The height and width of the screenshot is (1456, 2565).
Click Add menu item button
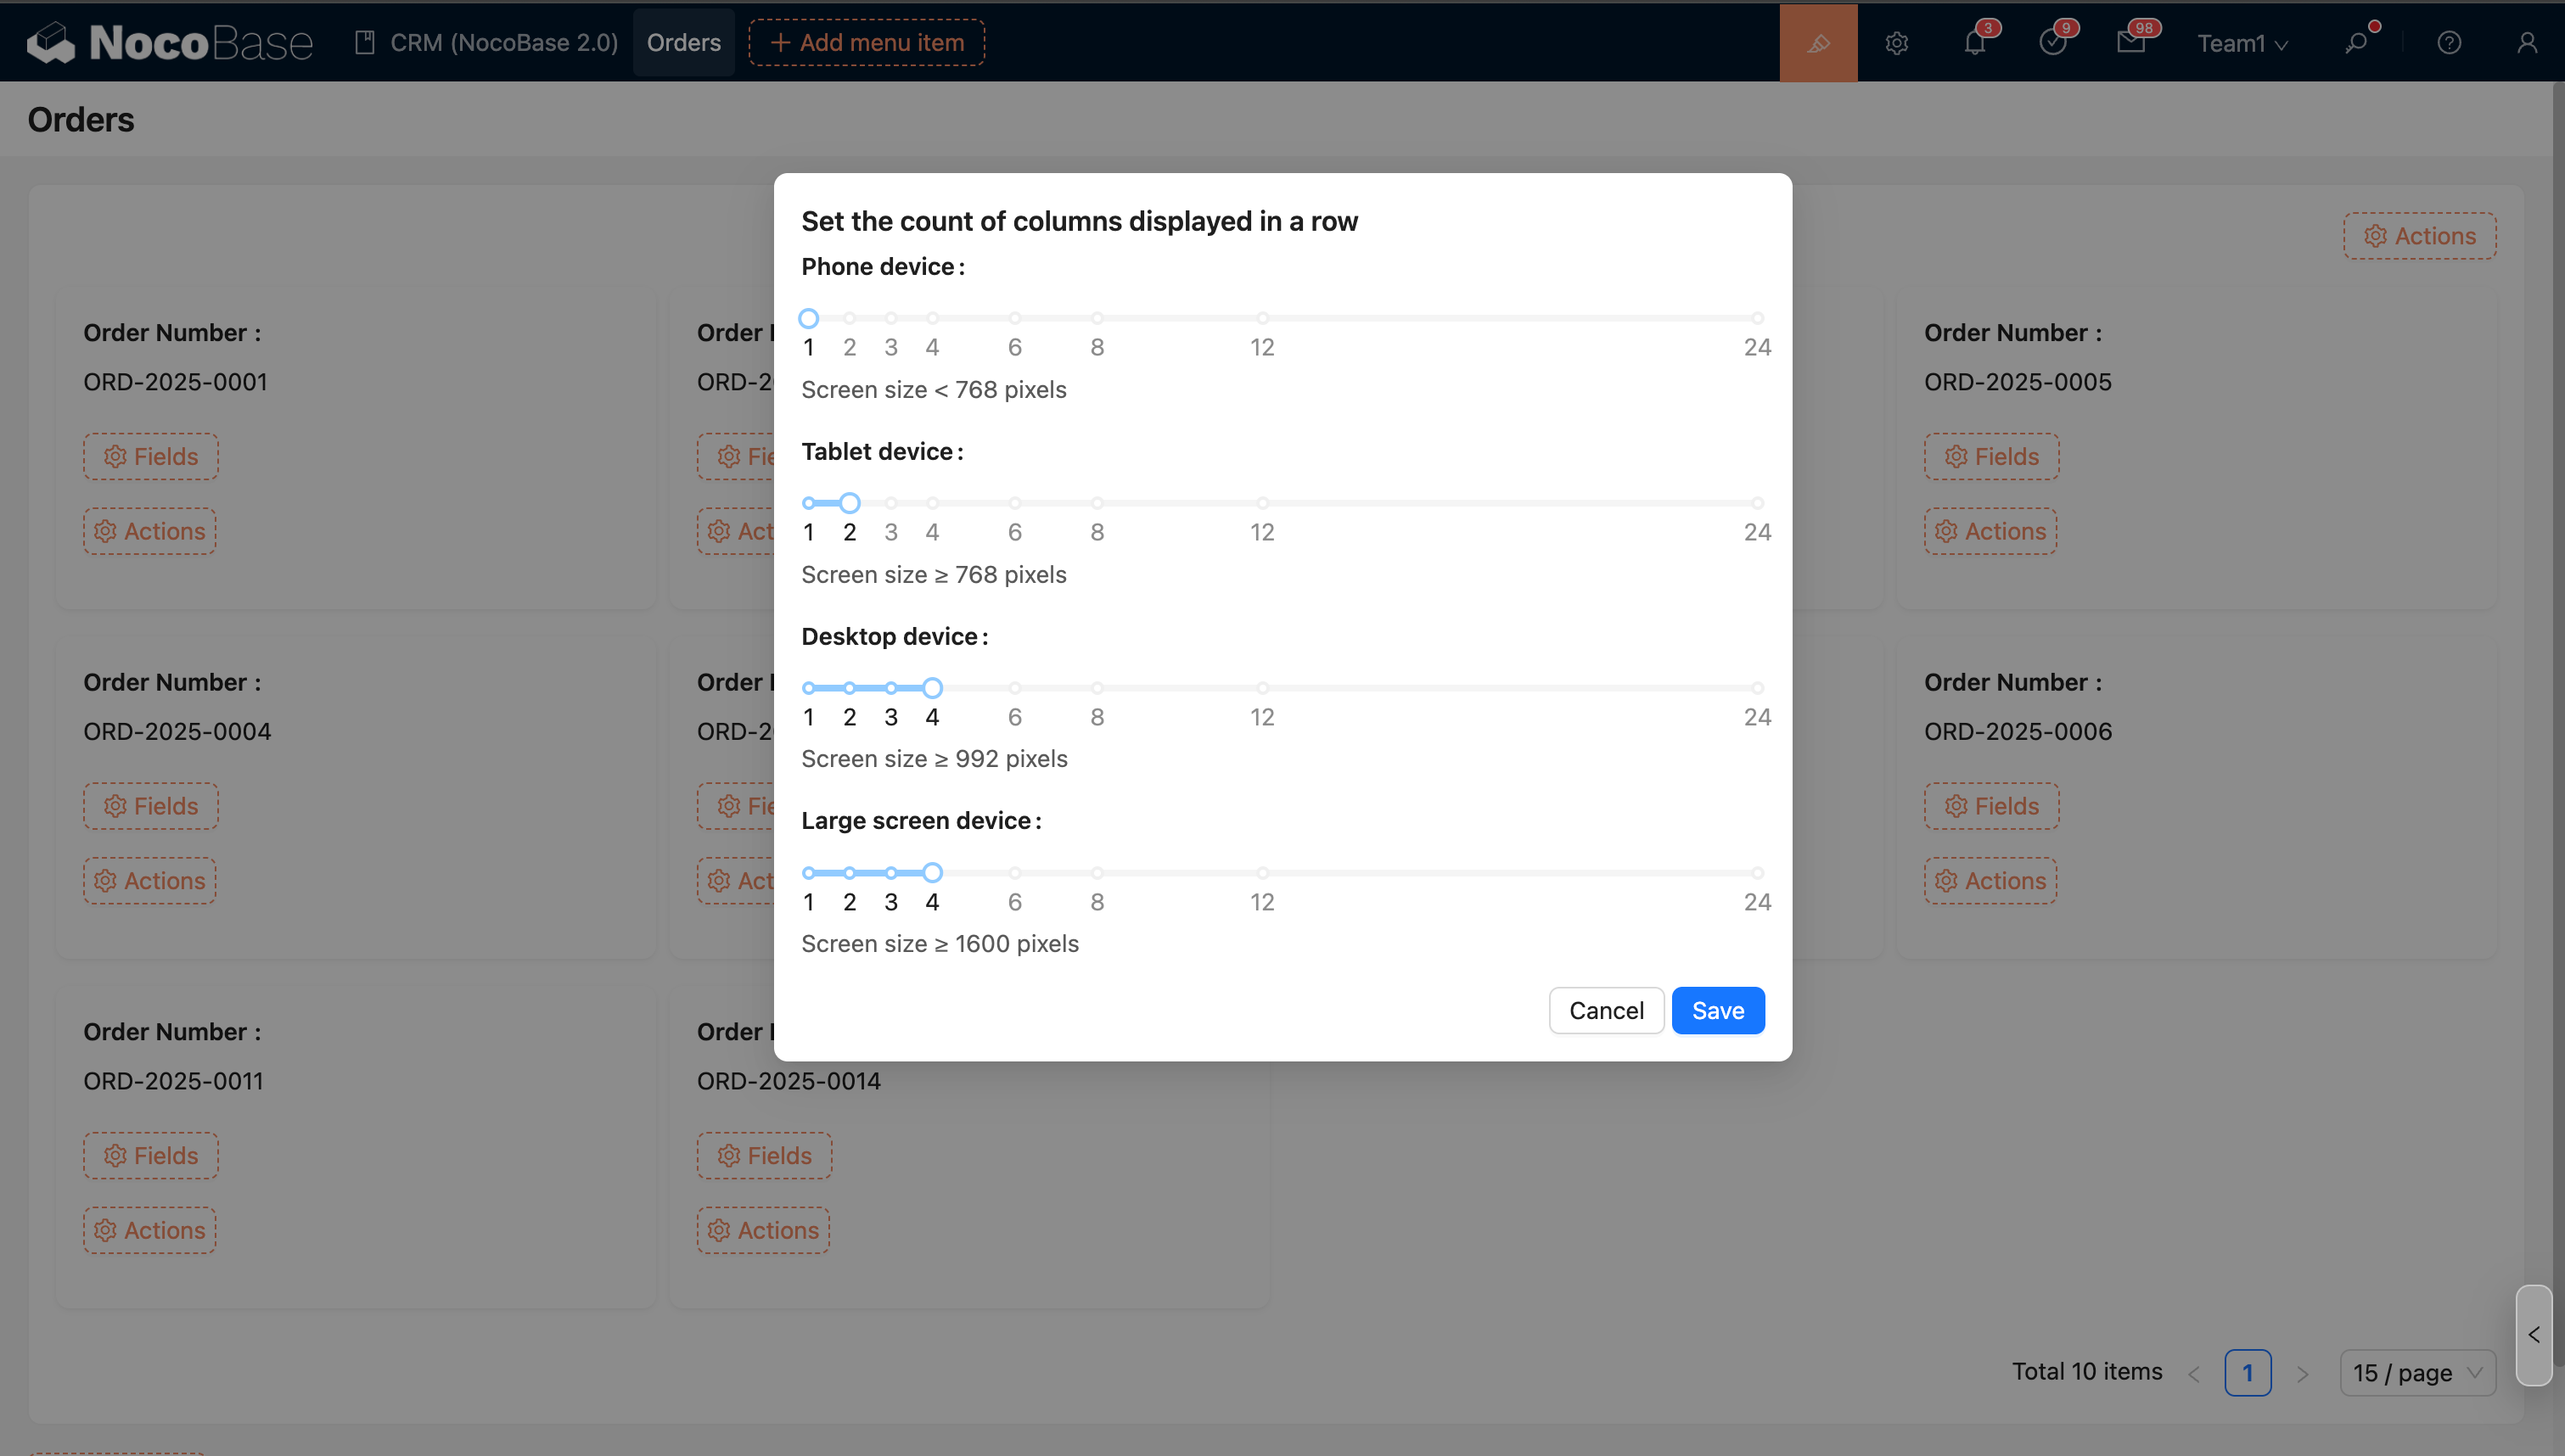[x=866, y=43]
